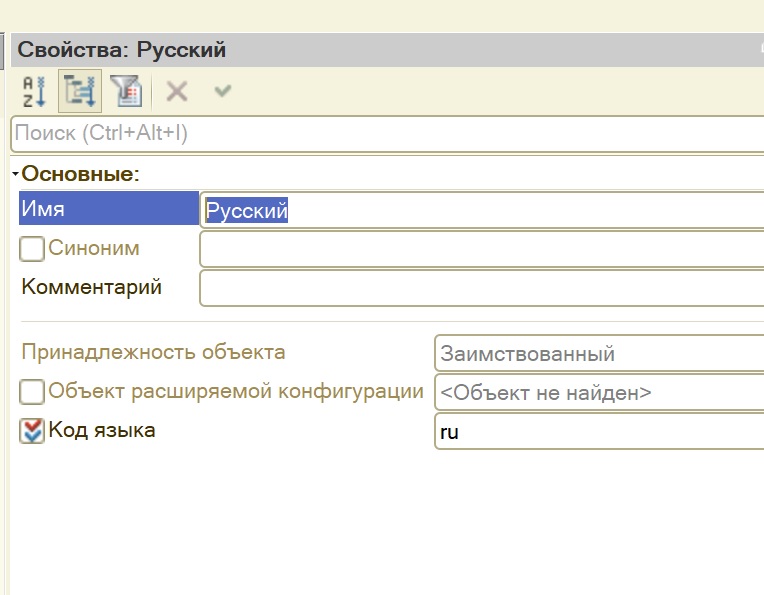764x595 pixels.
Task: Cancel the edit with the X toolbar icon
Action: 176,91
